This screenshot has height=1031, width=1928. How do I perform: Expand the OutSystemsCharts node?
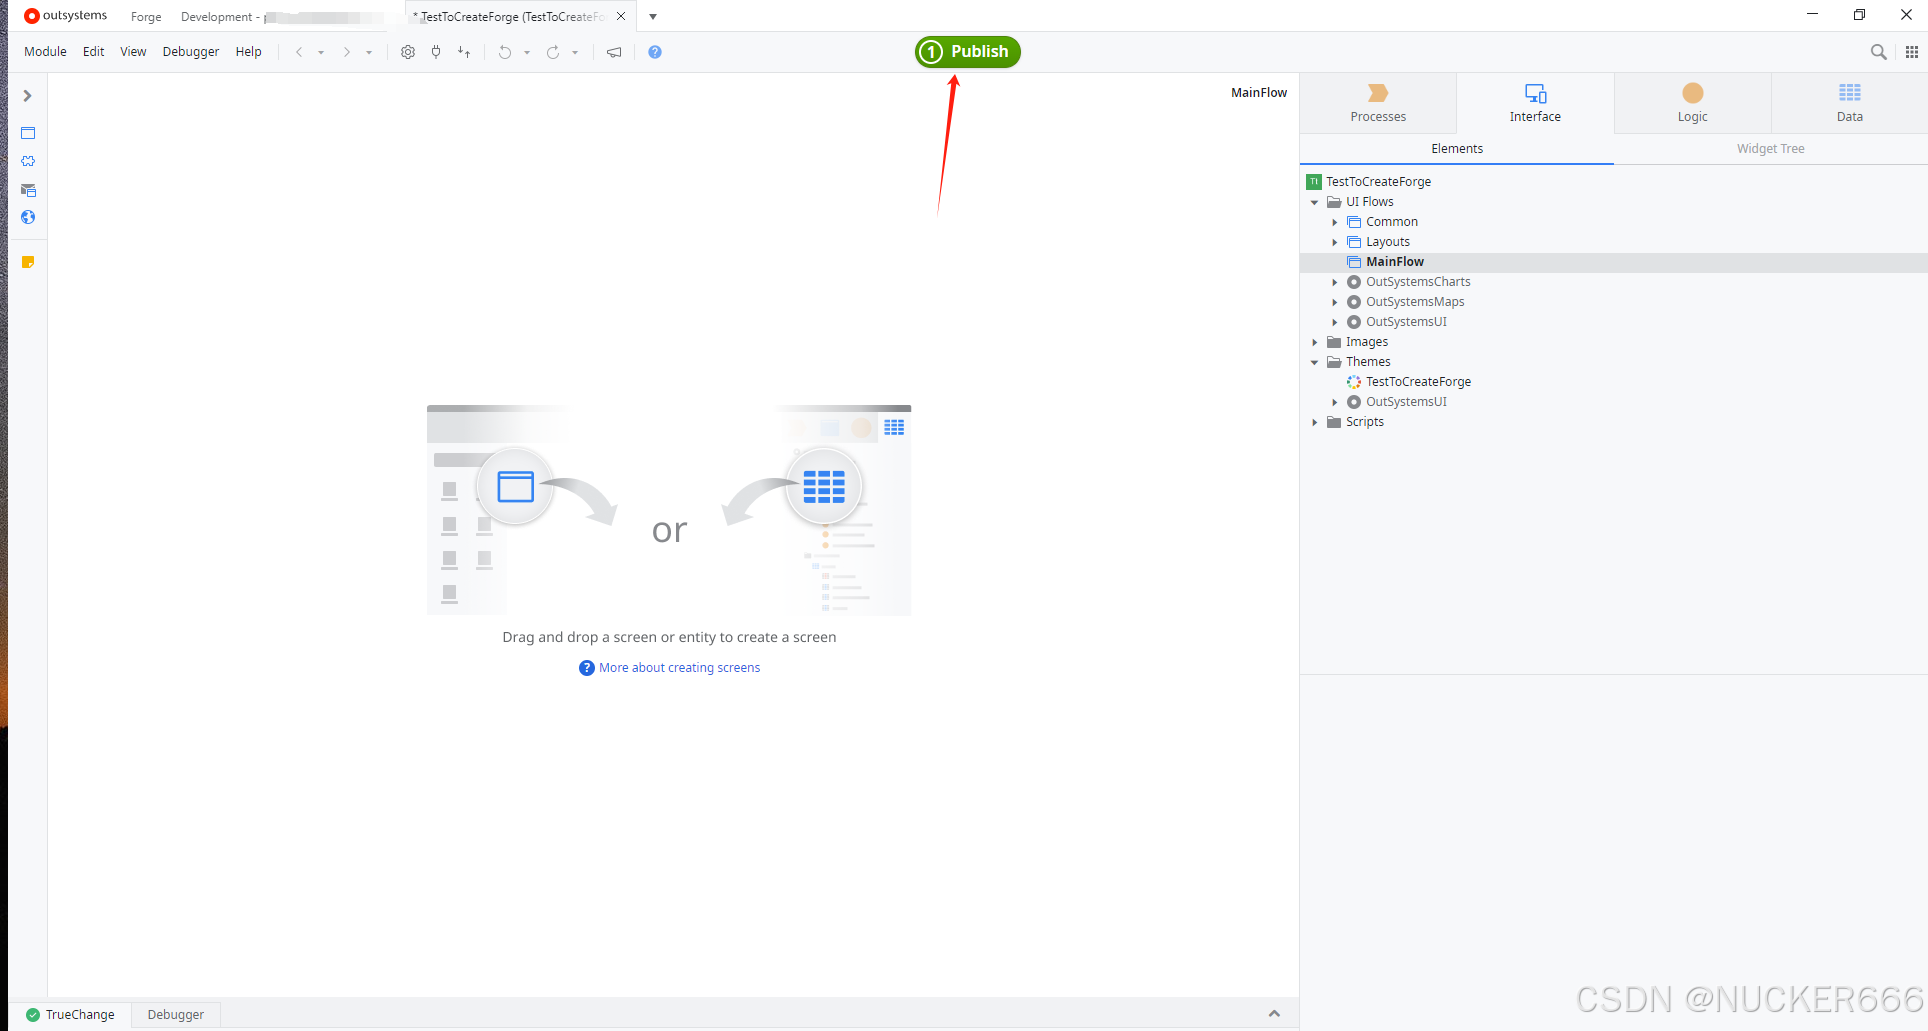tap(1334, 282)
